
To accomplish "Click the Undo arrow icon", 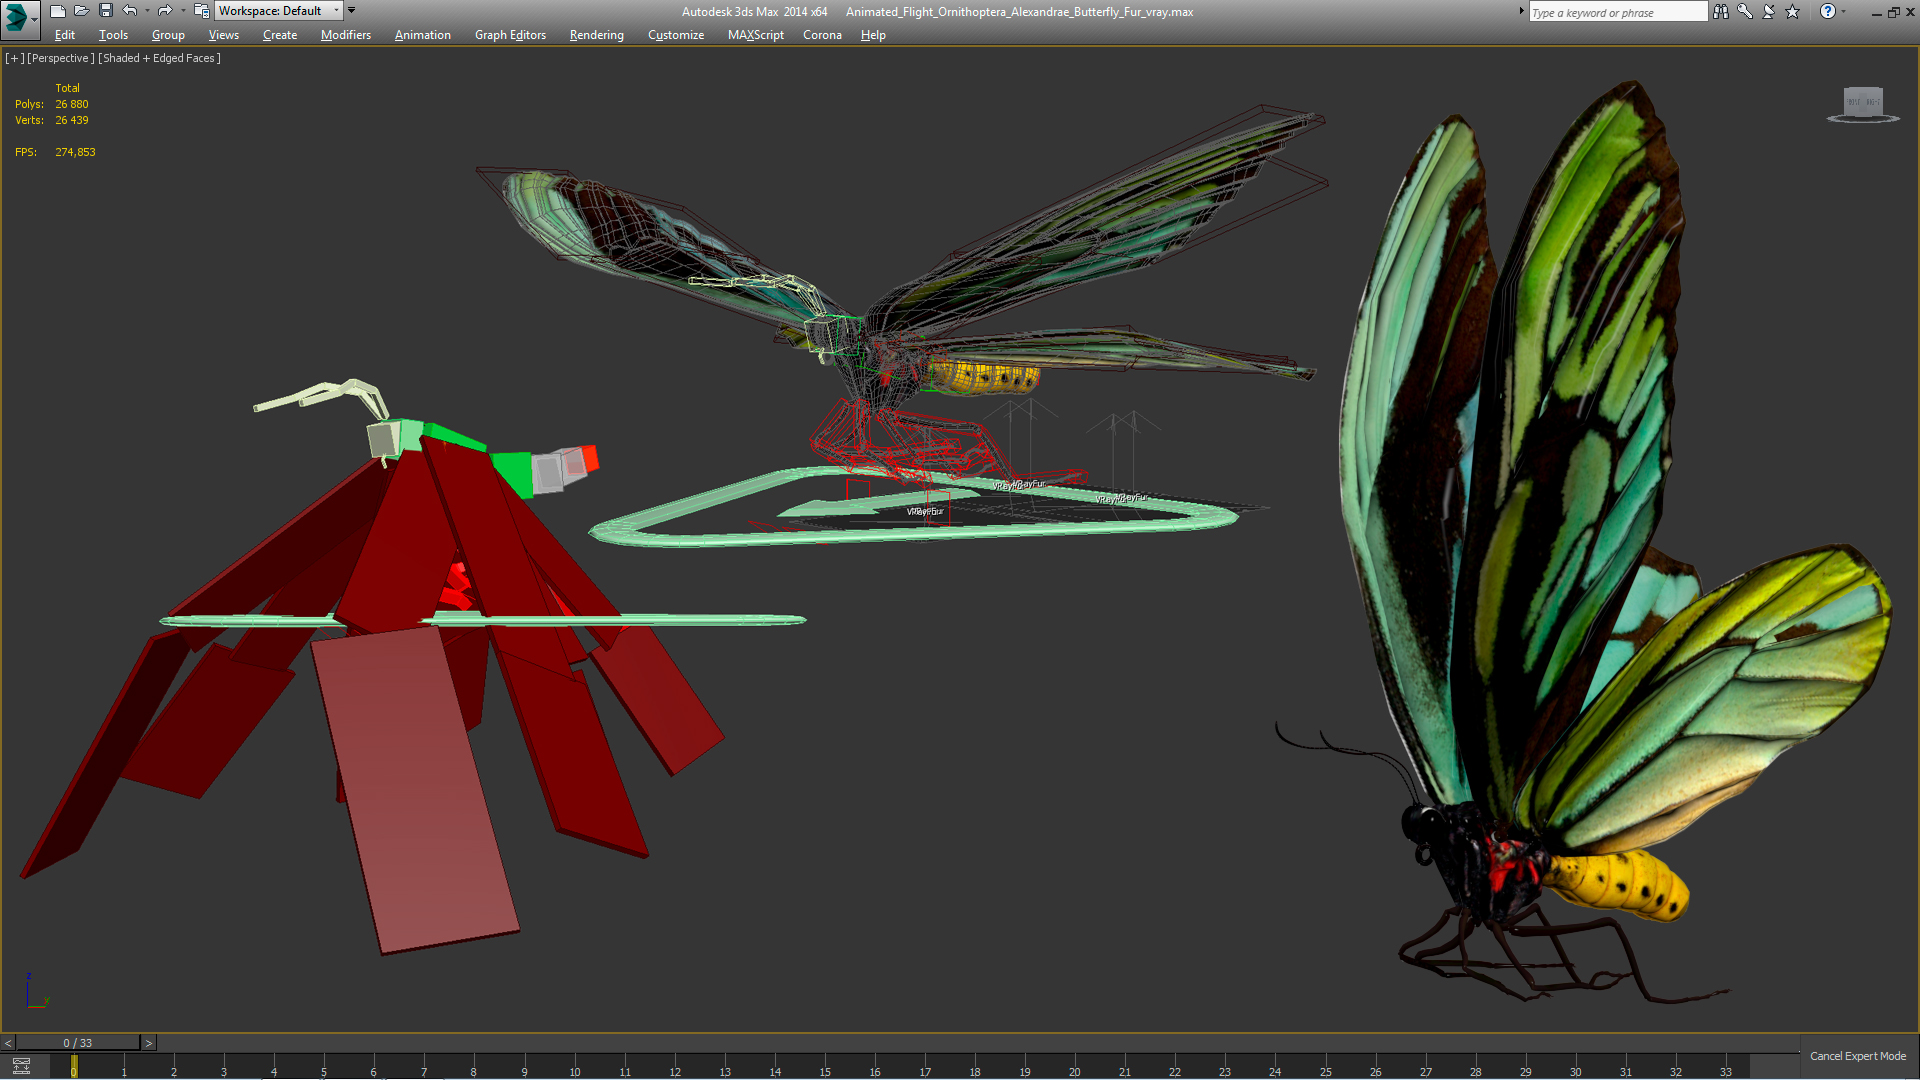I will (x=130, y=11).
